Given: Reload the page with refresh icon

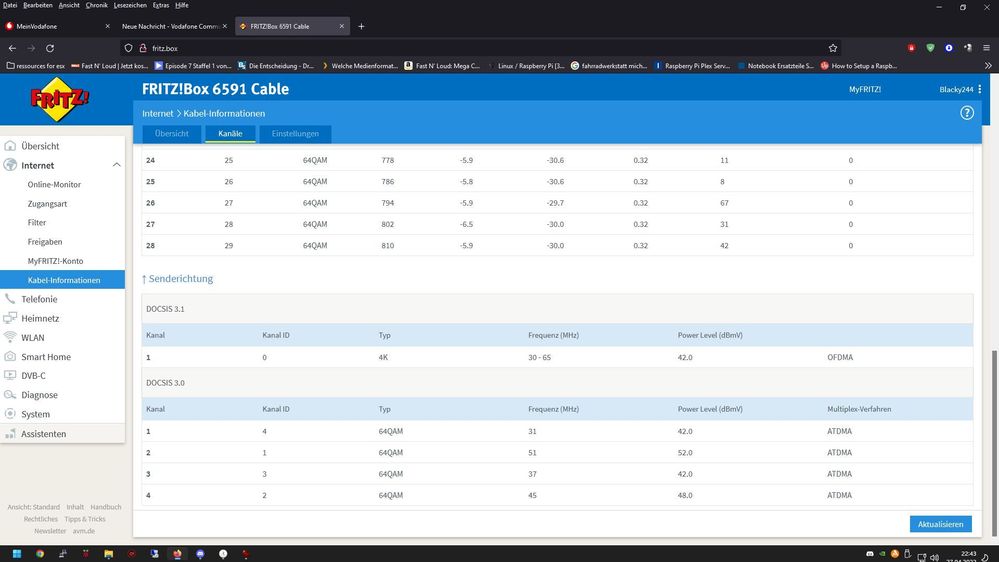Looking at the screenshot, I should [50, 48].
